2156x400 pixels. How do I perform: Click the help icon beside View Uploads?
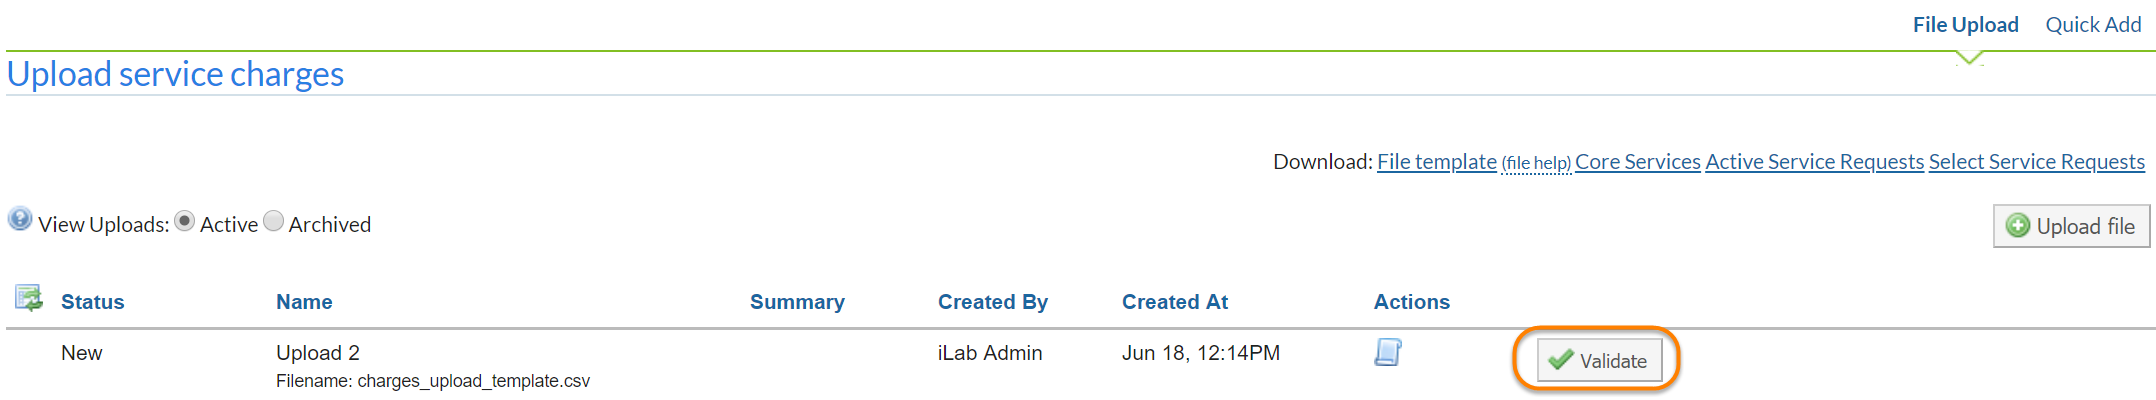coord(20,219)
